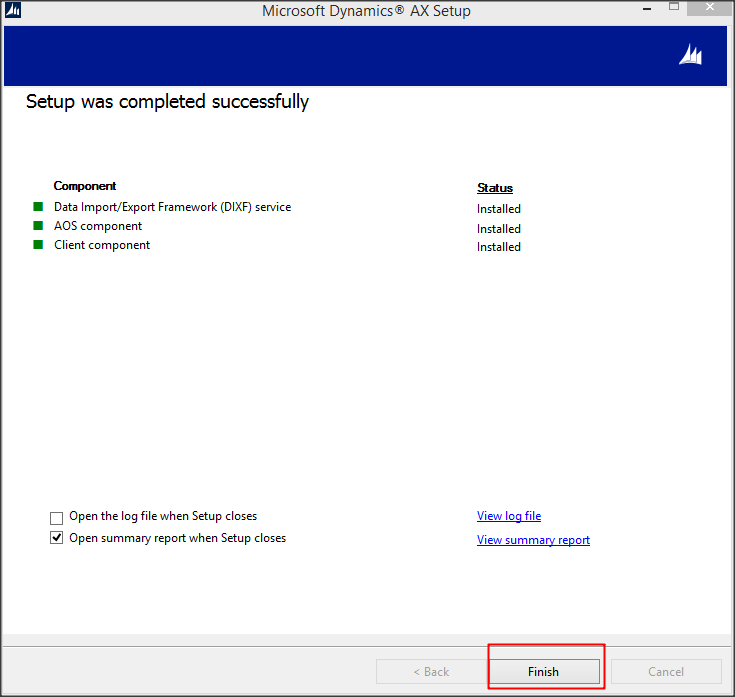Click green status square for Client component
Screen dimensions: 735x697
[38, 244]
